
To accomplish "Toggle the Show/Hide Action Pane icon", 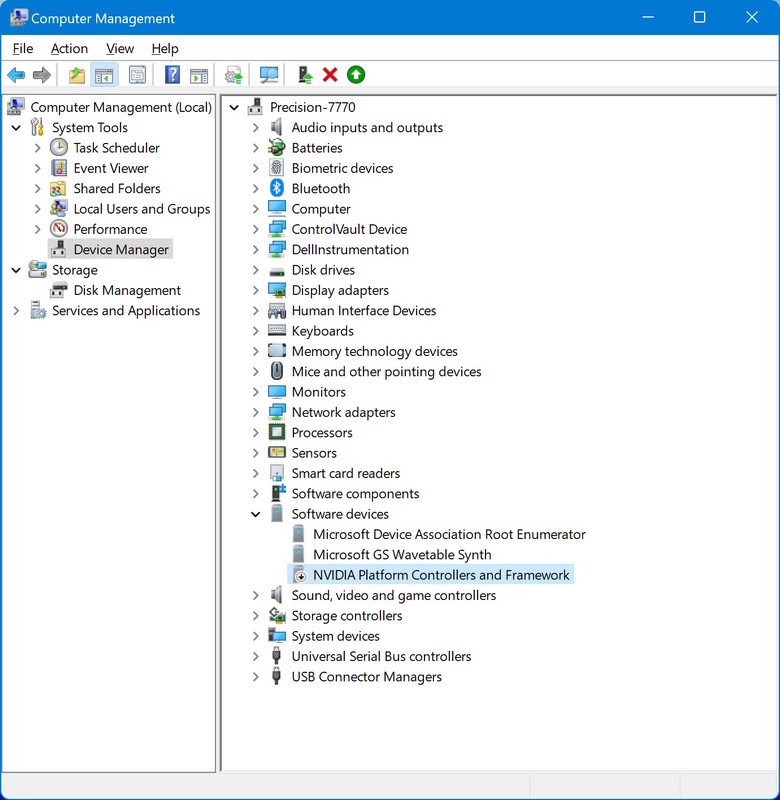I will click(199, 75).
